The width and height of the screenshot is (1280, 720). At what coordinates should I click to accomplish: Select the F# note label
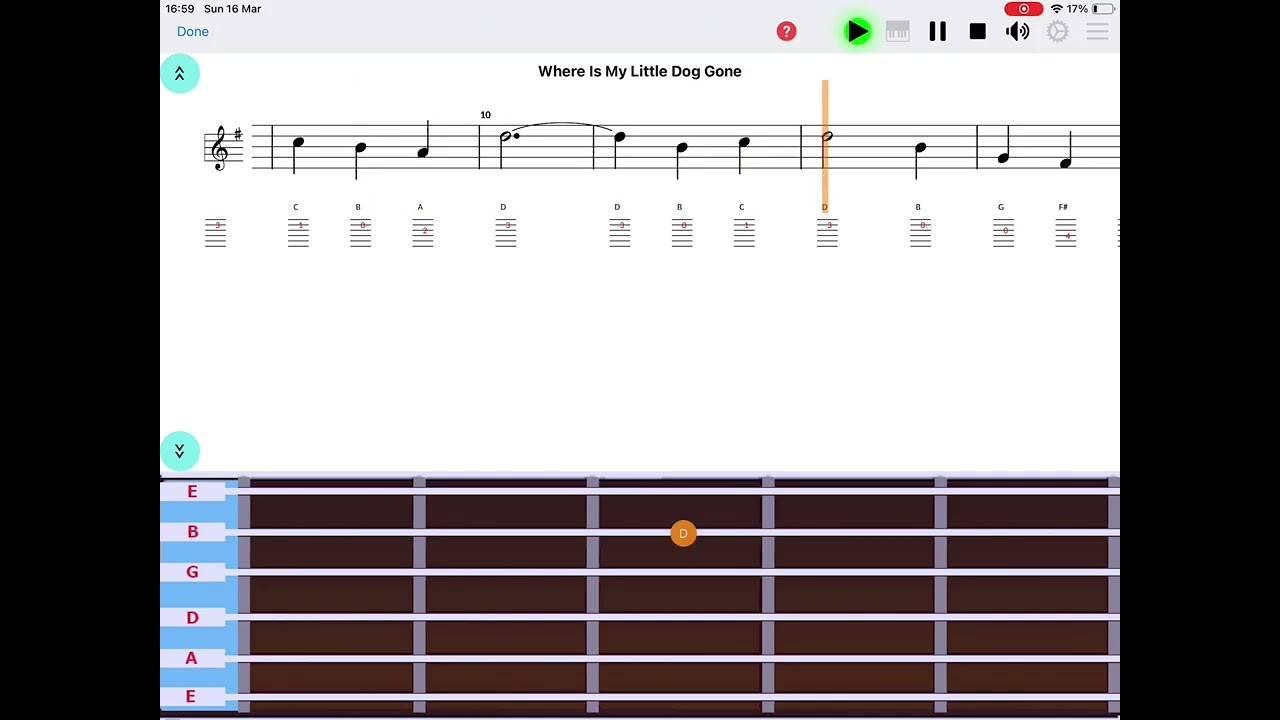pyautogui.click(x=1063, y=207)
